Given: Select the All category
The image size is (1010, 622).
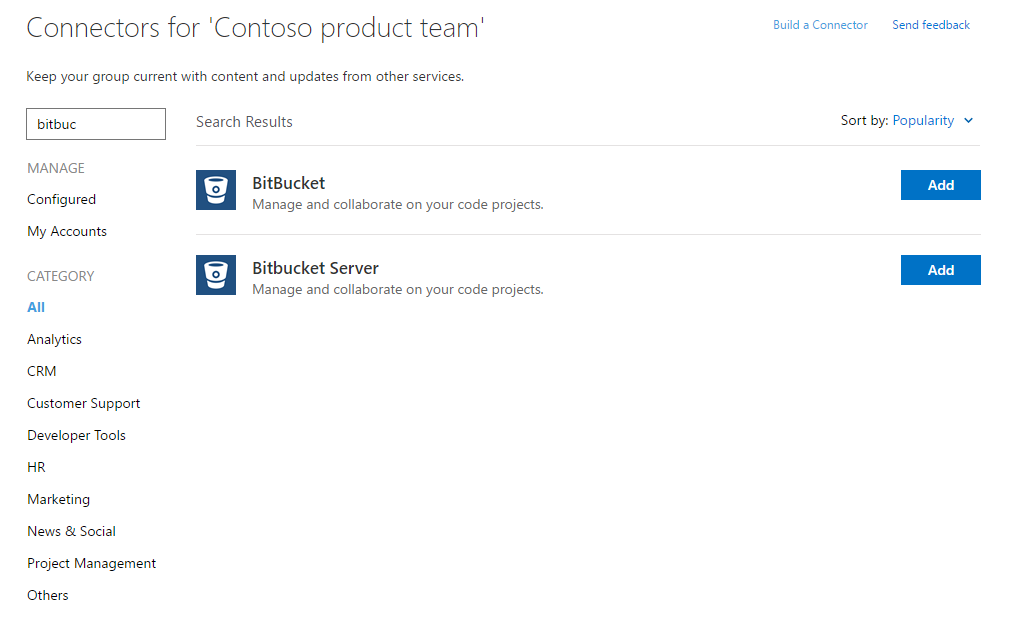Looking at the screenshot, I should pos(36,307).
